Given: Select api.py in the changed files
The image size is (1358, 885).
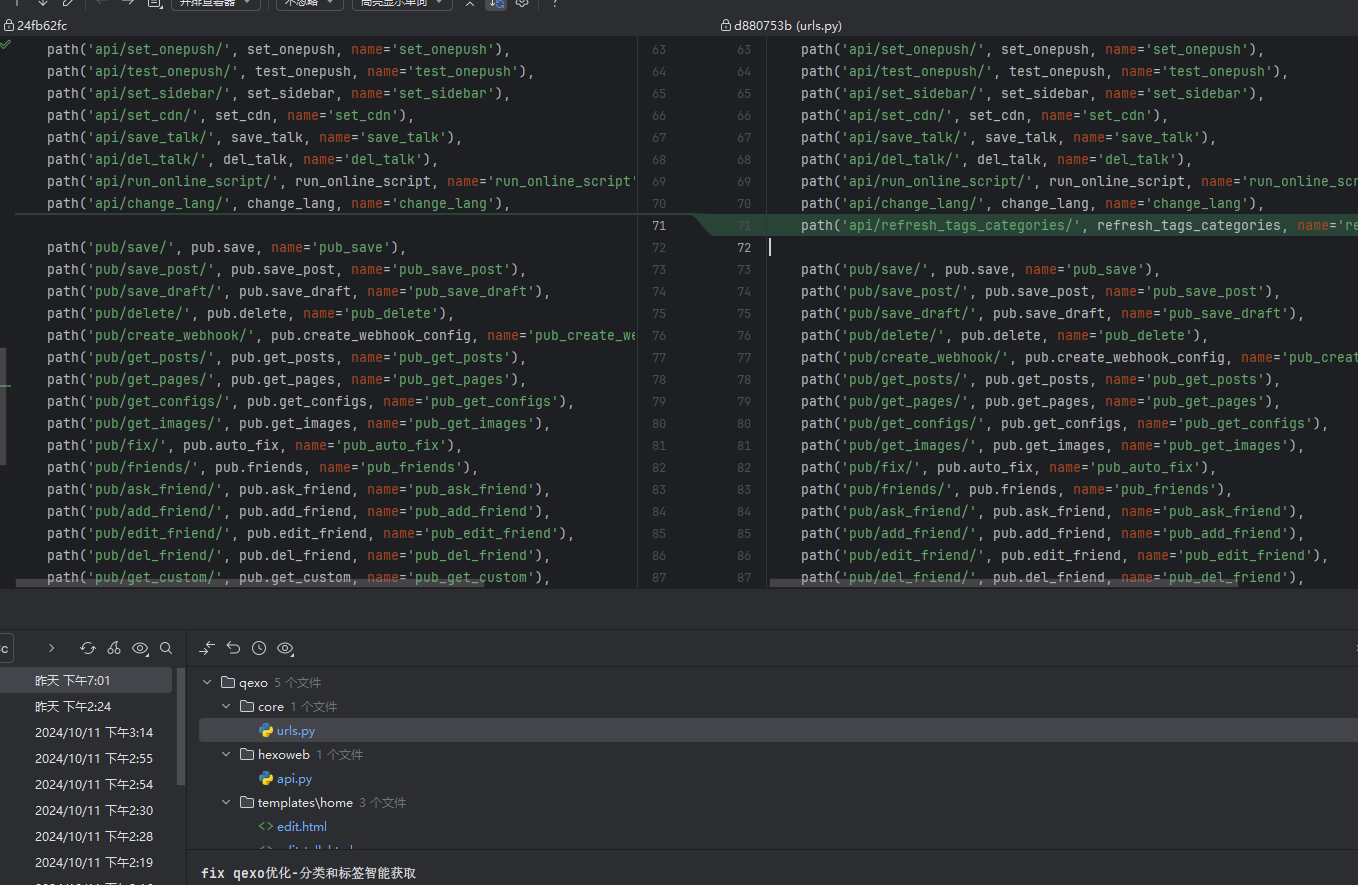Looking at the screenshot, I should [294, 779].
